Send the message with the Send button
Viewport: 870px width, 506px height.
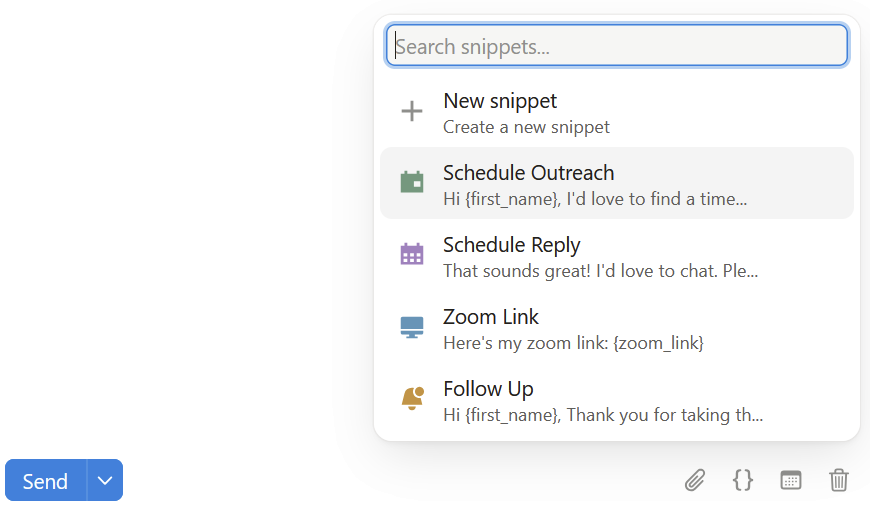pyautogui.click(x=45, y=480)
